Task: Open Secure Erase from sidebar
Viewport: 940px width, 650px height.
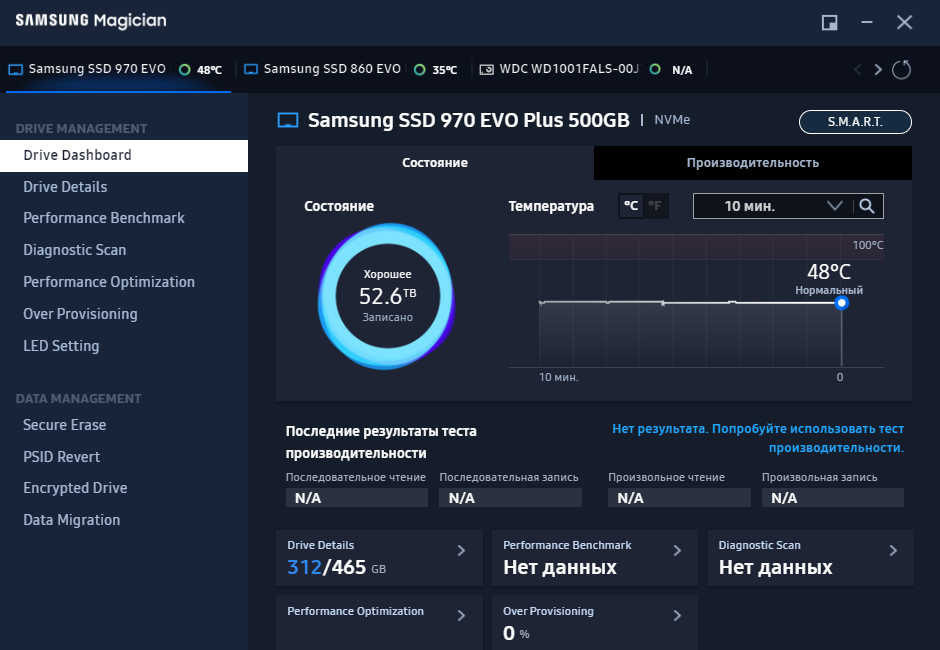Action: [65, 425]
